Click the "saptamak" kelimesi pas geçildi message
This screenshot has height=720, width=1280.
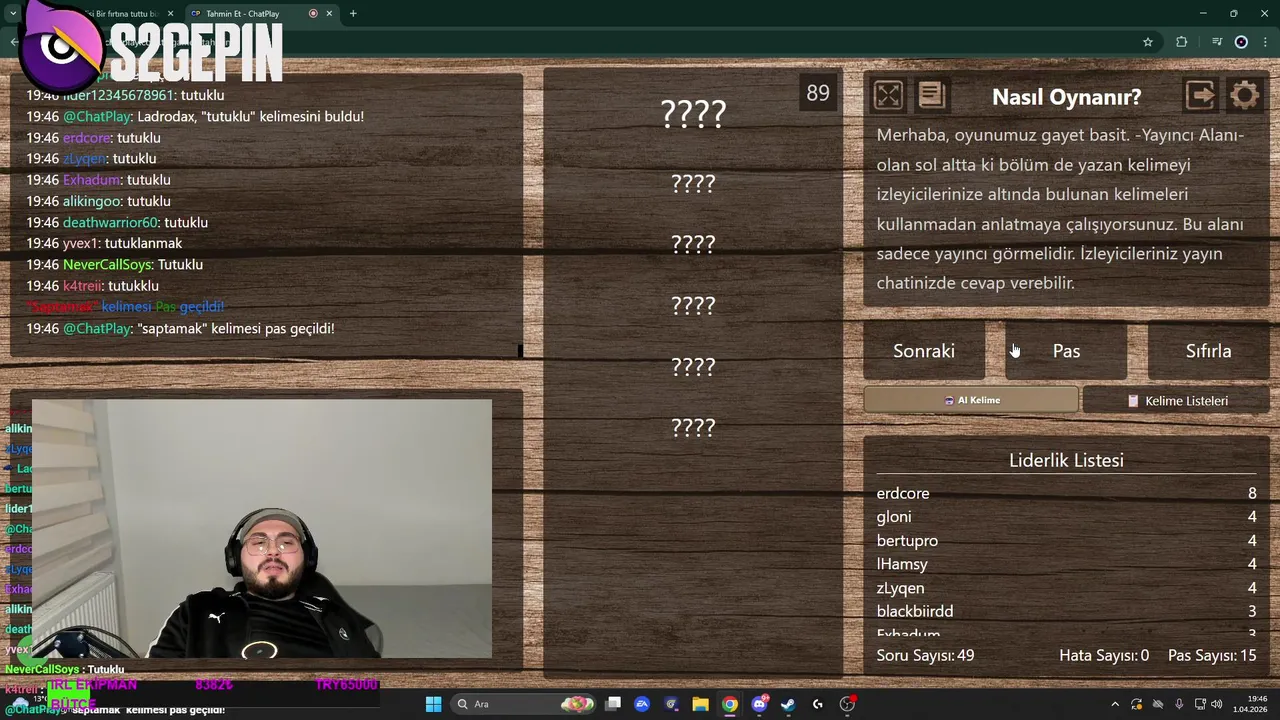coord(180,328)
